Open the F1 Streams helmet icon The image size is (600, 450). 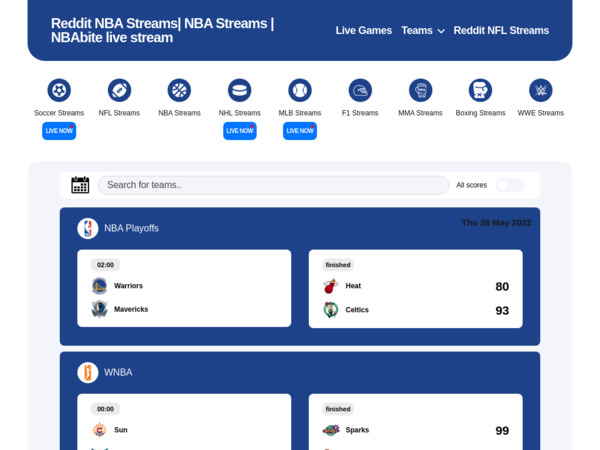(x=360, y=90)
